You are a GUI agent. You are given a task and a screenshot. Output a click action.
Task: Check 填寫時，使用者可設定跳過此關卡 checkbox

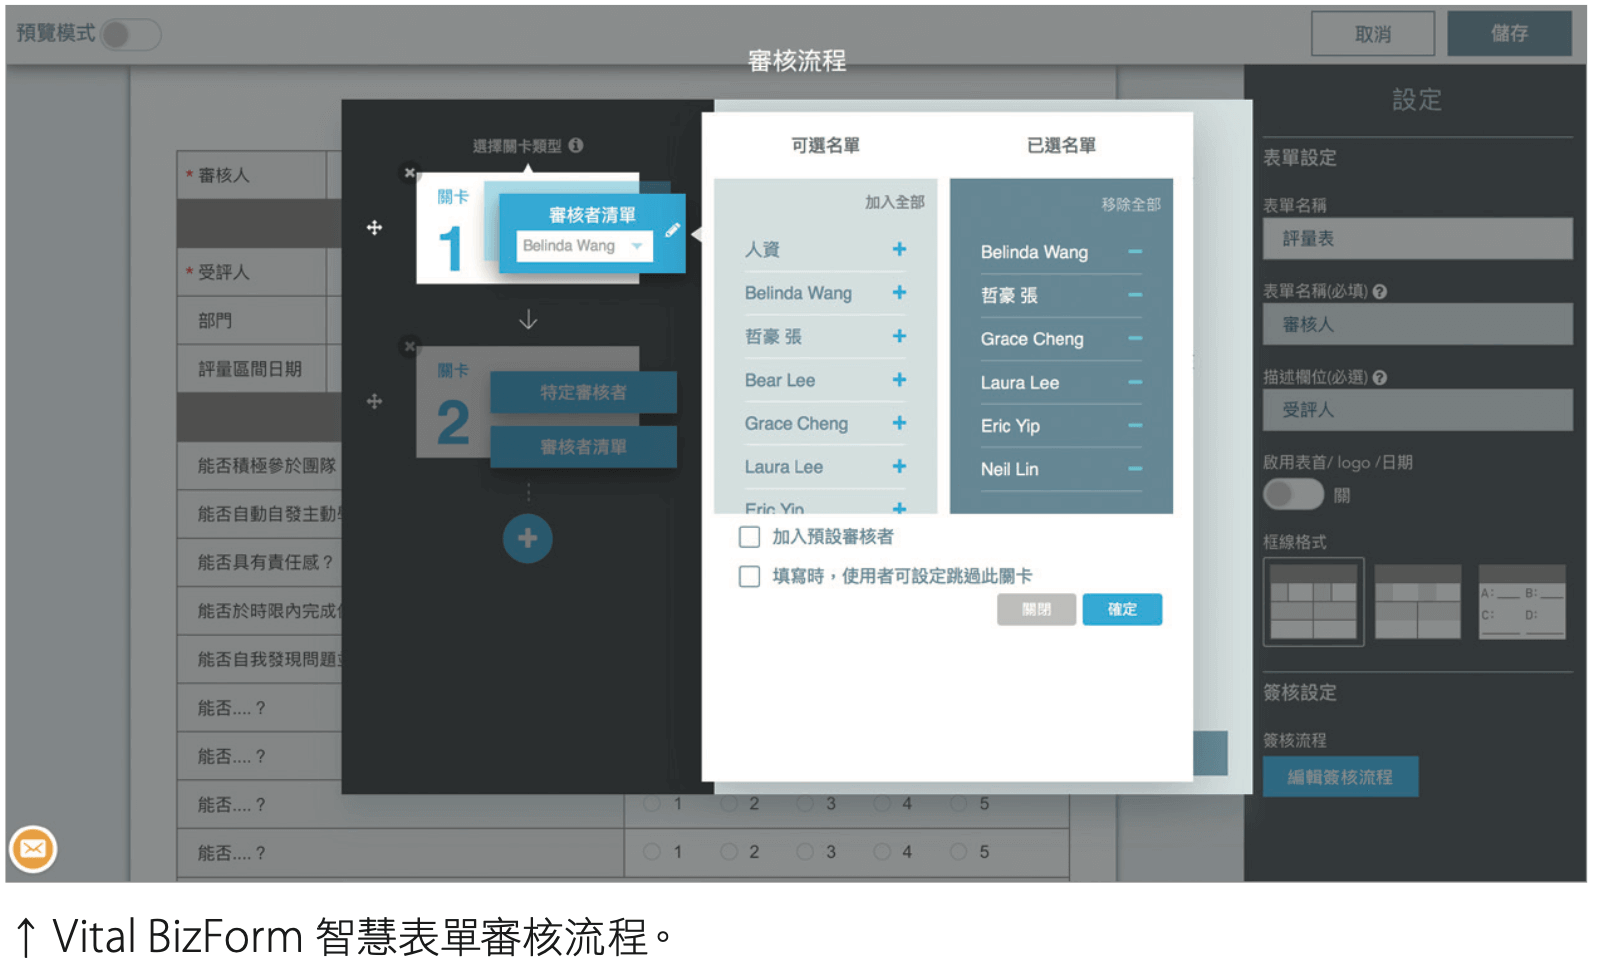coord(749,576)
